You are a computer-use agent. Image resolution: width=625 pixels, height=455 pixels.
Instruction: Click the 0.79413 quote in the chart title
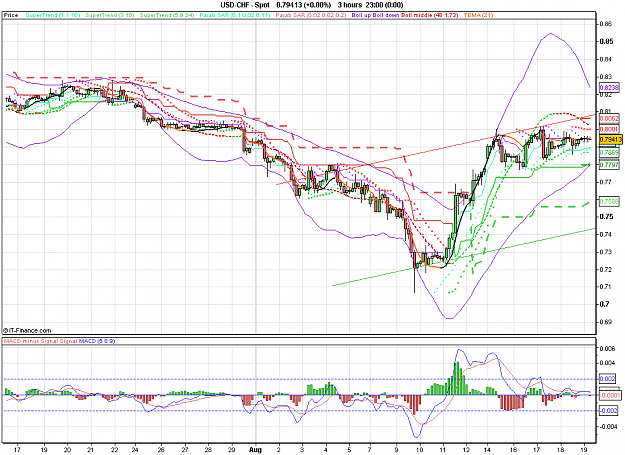(x=289, y=5)
